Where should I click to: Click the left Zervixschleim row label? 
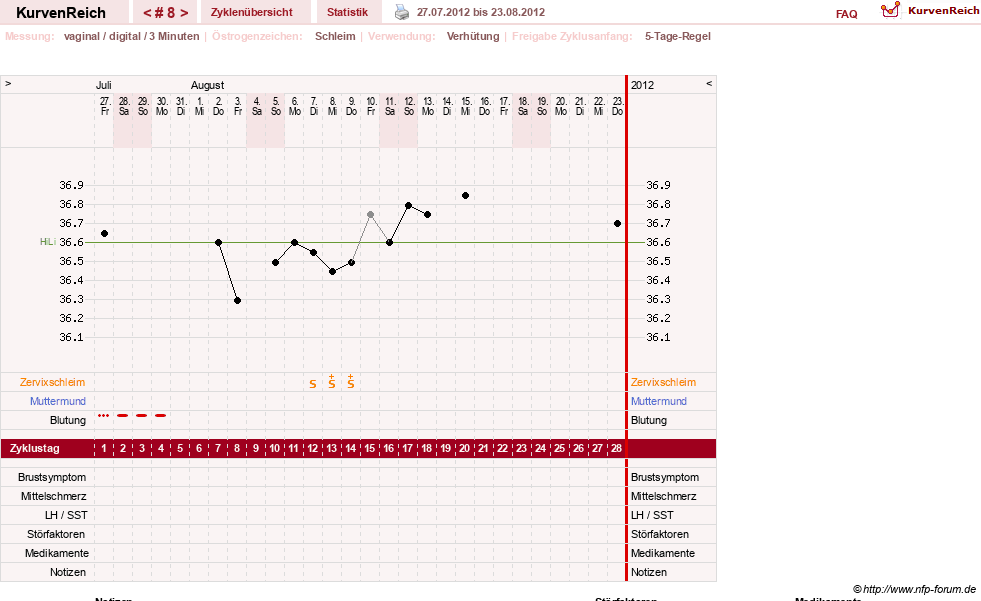tap(52, 382)
